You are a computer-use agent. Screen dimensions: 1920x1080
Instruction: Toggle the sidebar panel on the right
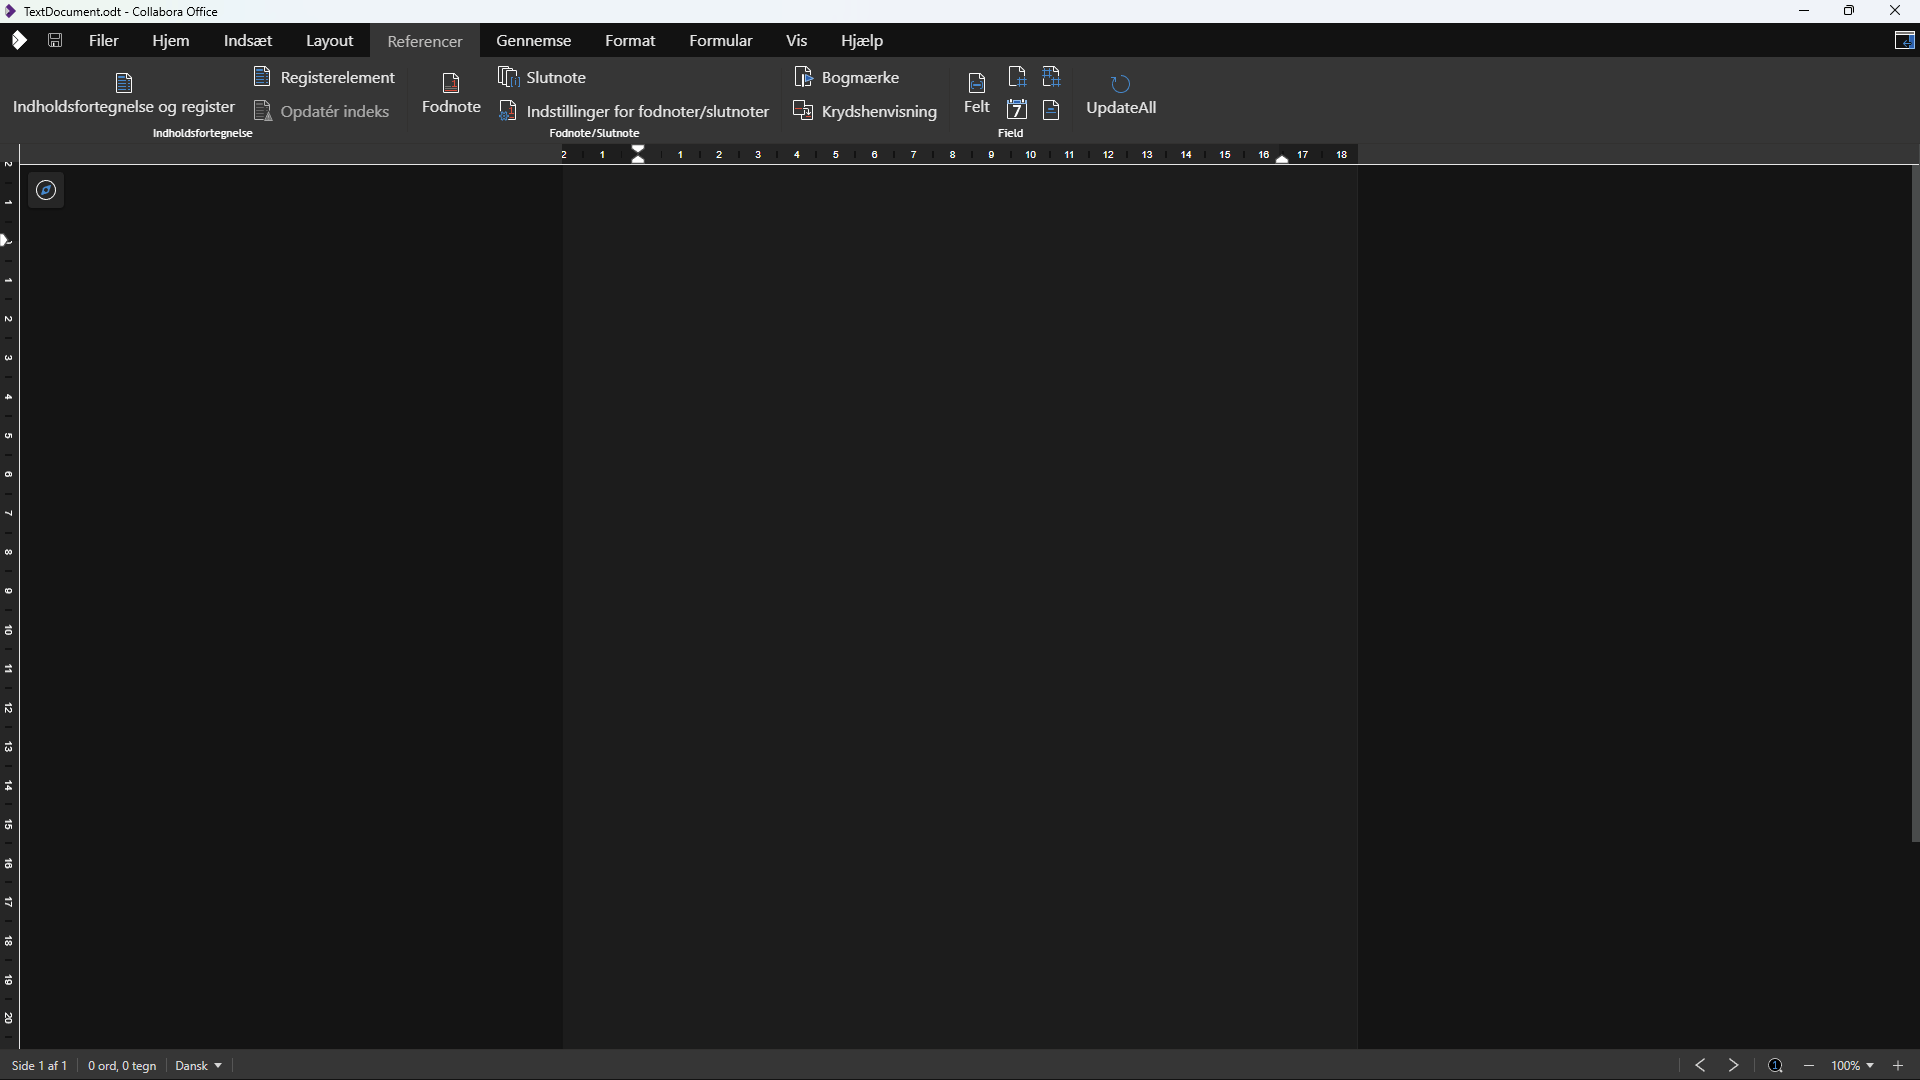pos(1906,41)
